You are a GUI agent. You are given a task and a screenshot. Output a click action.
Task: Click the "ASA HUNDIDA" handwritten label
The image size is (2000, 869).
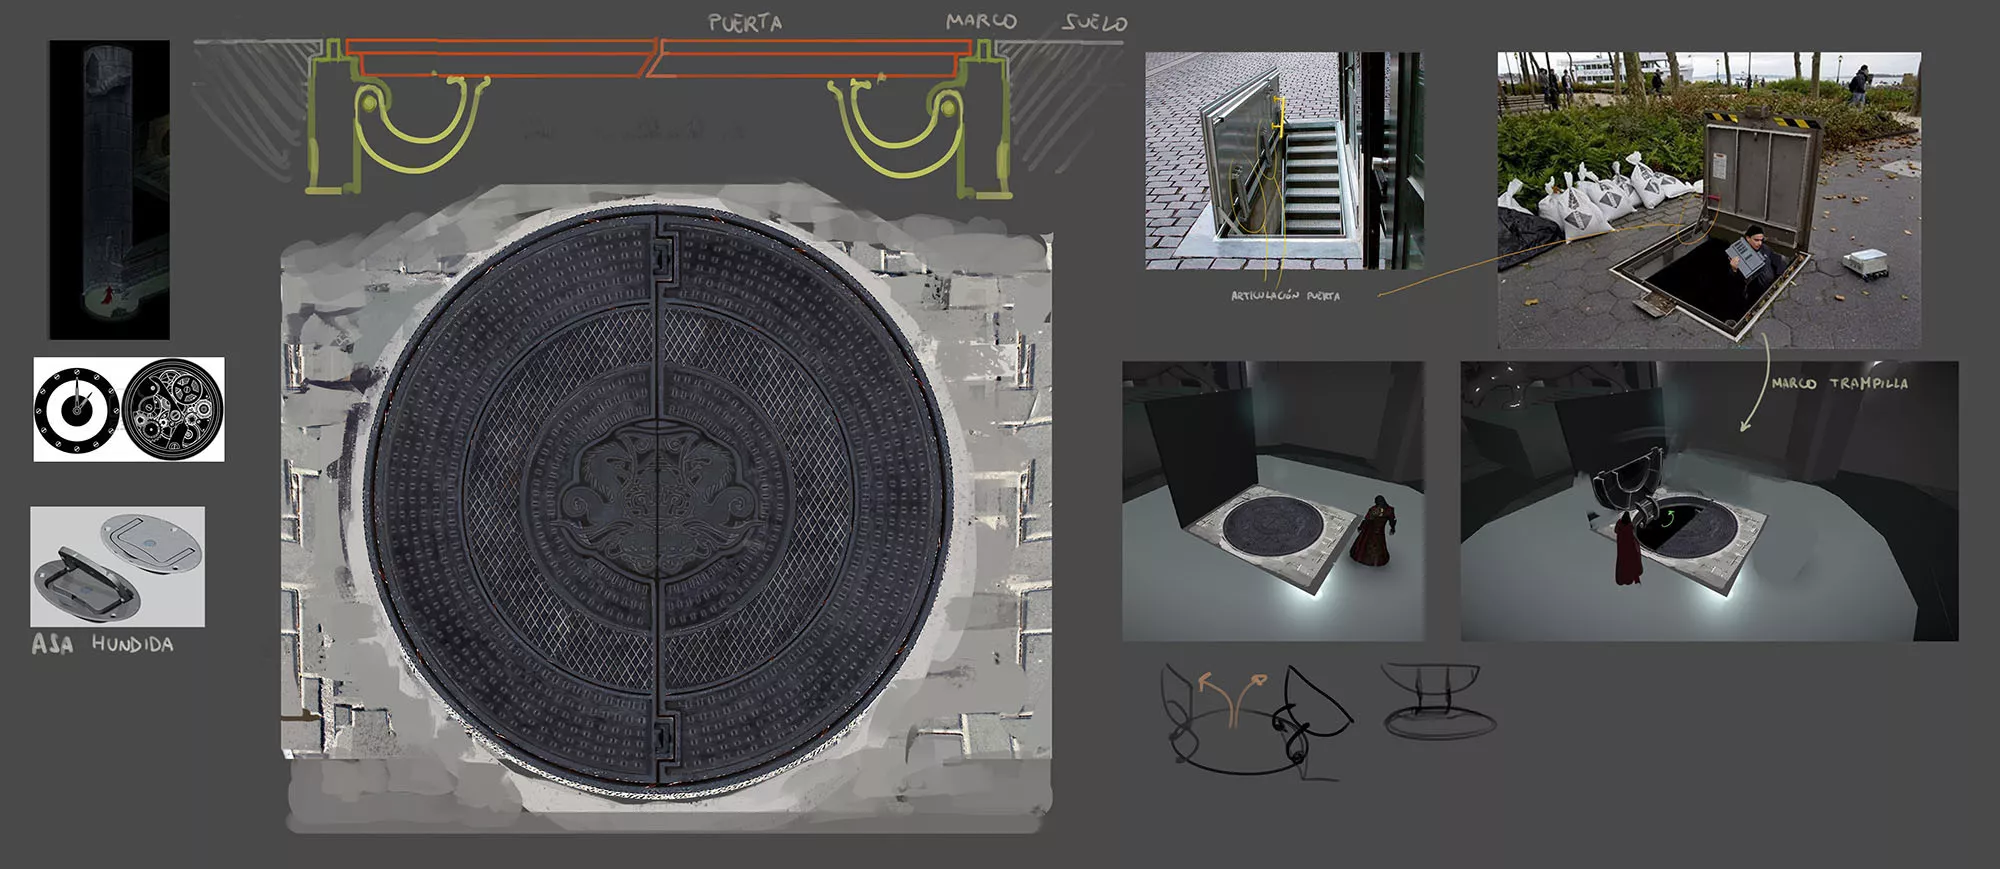point(102,644)
